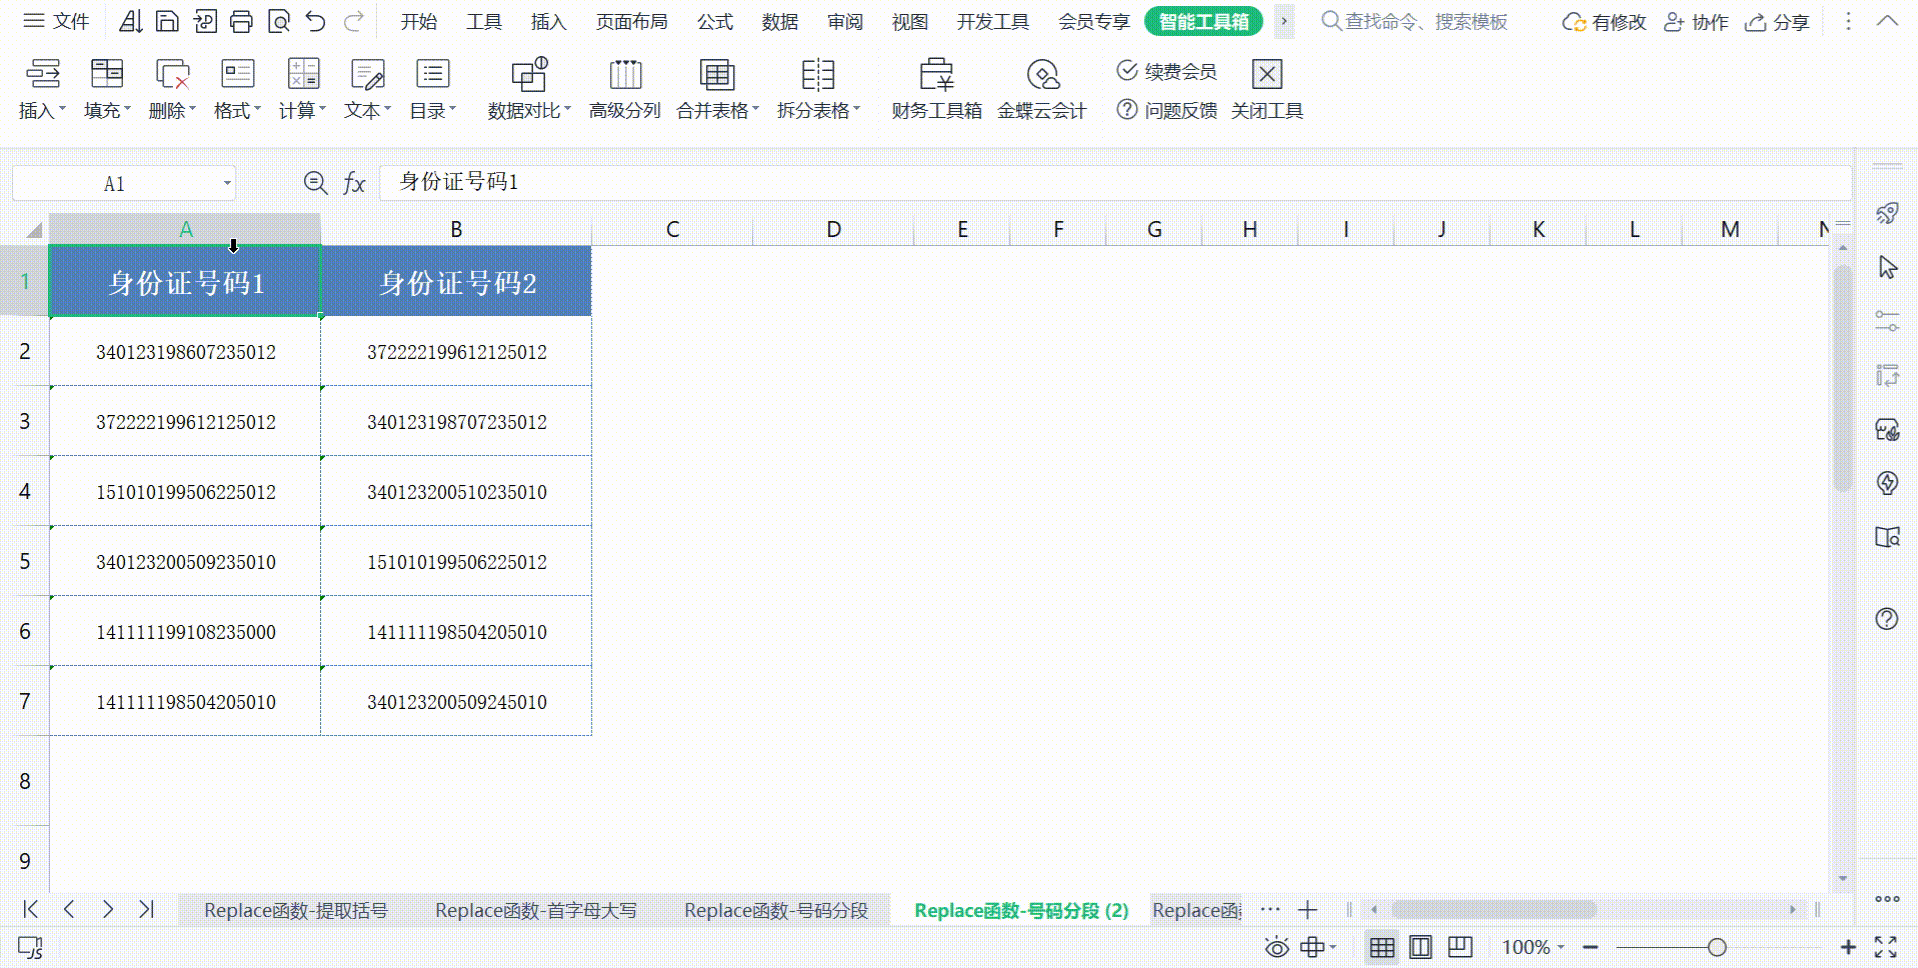Switch to Replace函数-提取括号 sheet tab
Viewport: 1918px width, 968px height.
coord(296,910)
